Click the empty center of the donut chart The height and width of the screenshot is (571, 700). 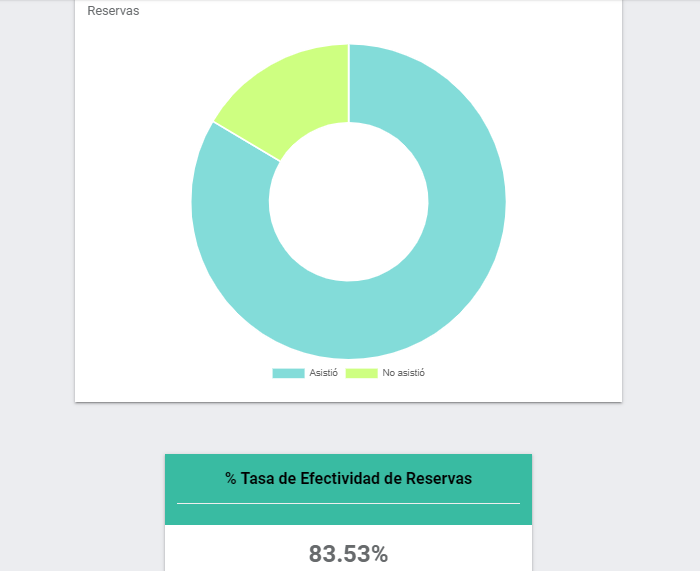point(349,202)
